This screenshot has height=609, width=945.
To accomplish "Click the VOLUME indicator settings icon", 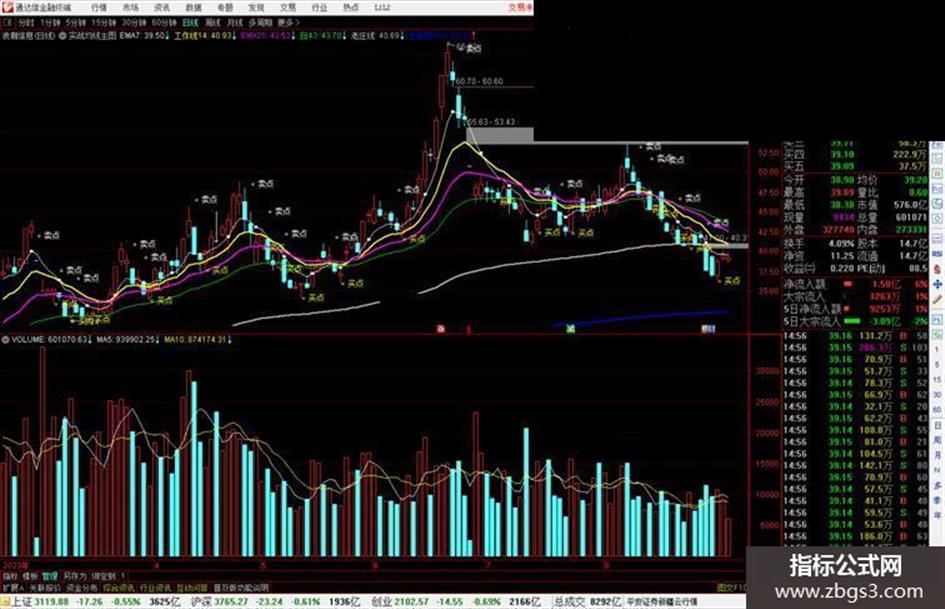I will click(5, 339).
